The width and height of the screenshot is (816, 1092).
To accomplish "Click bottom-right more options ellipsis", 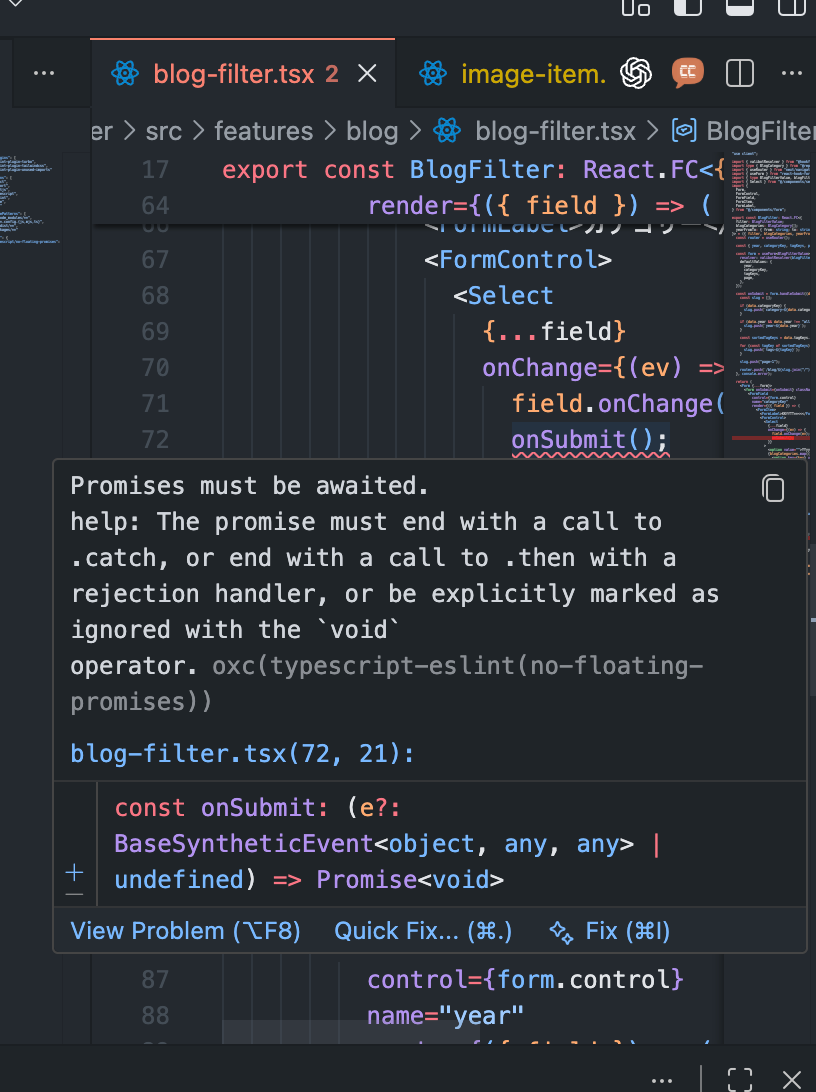I will tap(661, 1081).
